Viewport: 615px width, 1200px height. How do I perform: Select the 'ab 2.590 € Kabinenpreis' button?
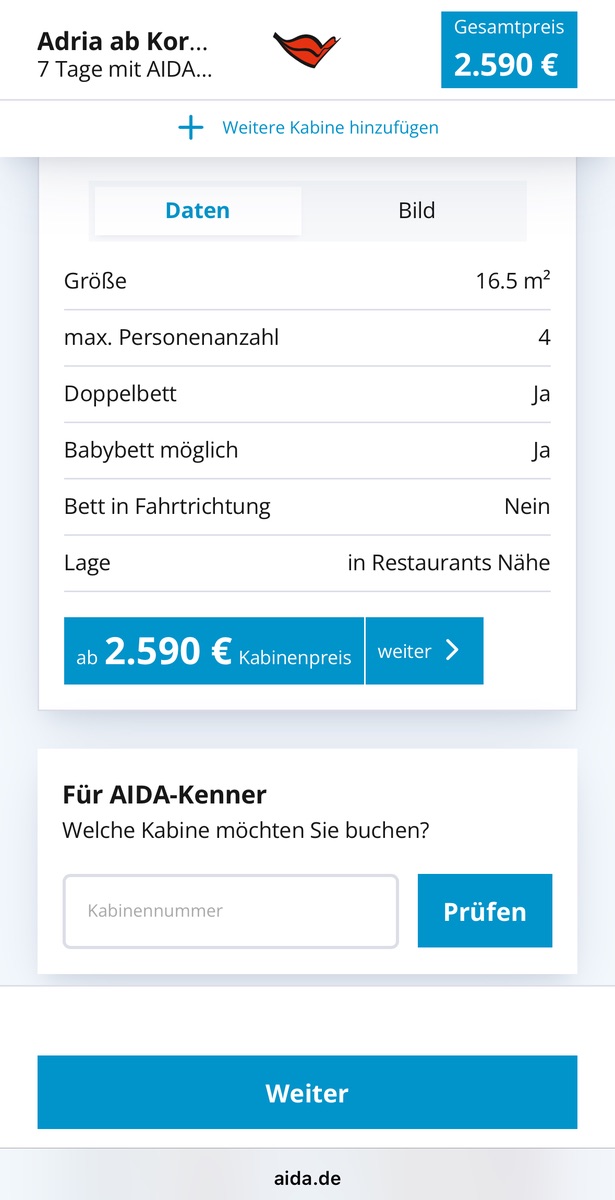click(214, 652)
